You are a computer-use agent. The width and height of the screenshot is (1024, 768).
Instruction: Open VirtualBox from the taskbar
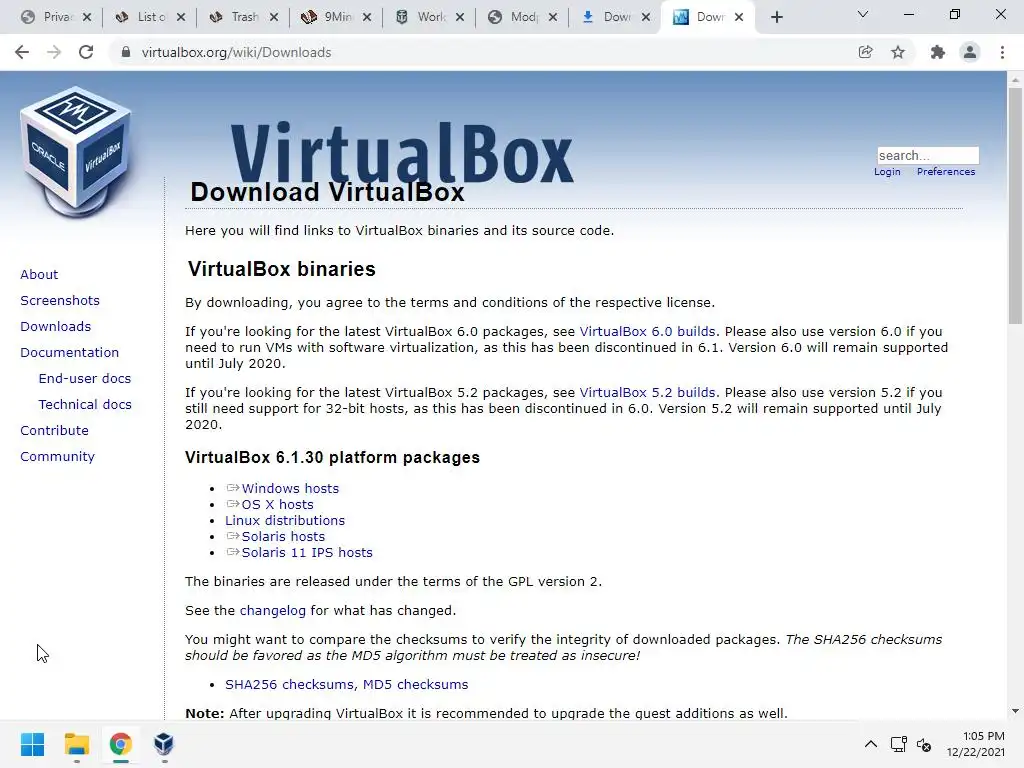point(164,744)
